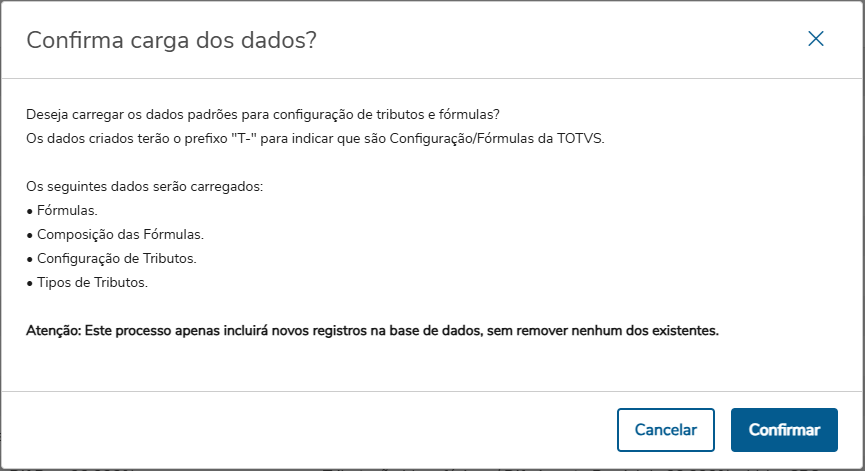Click the bullet before "Configuração de Tributos."
The height and width of the screenshot is (471, 865).
[29, 259]
